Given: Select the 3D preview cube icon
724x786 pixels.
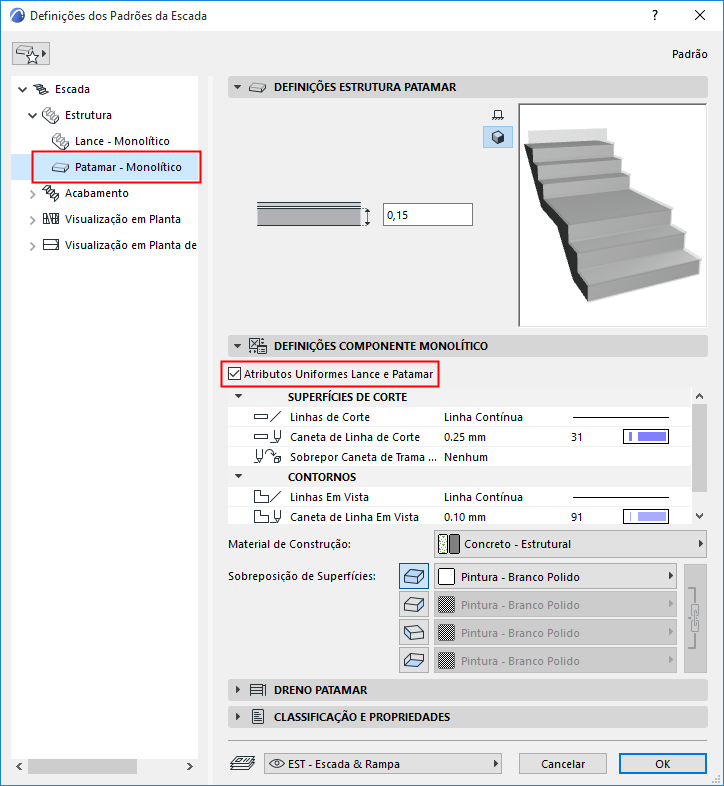Looking at the screenshot, I should pyautogui.click(x=498, y=137).
